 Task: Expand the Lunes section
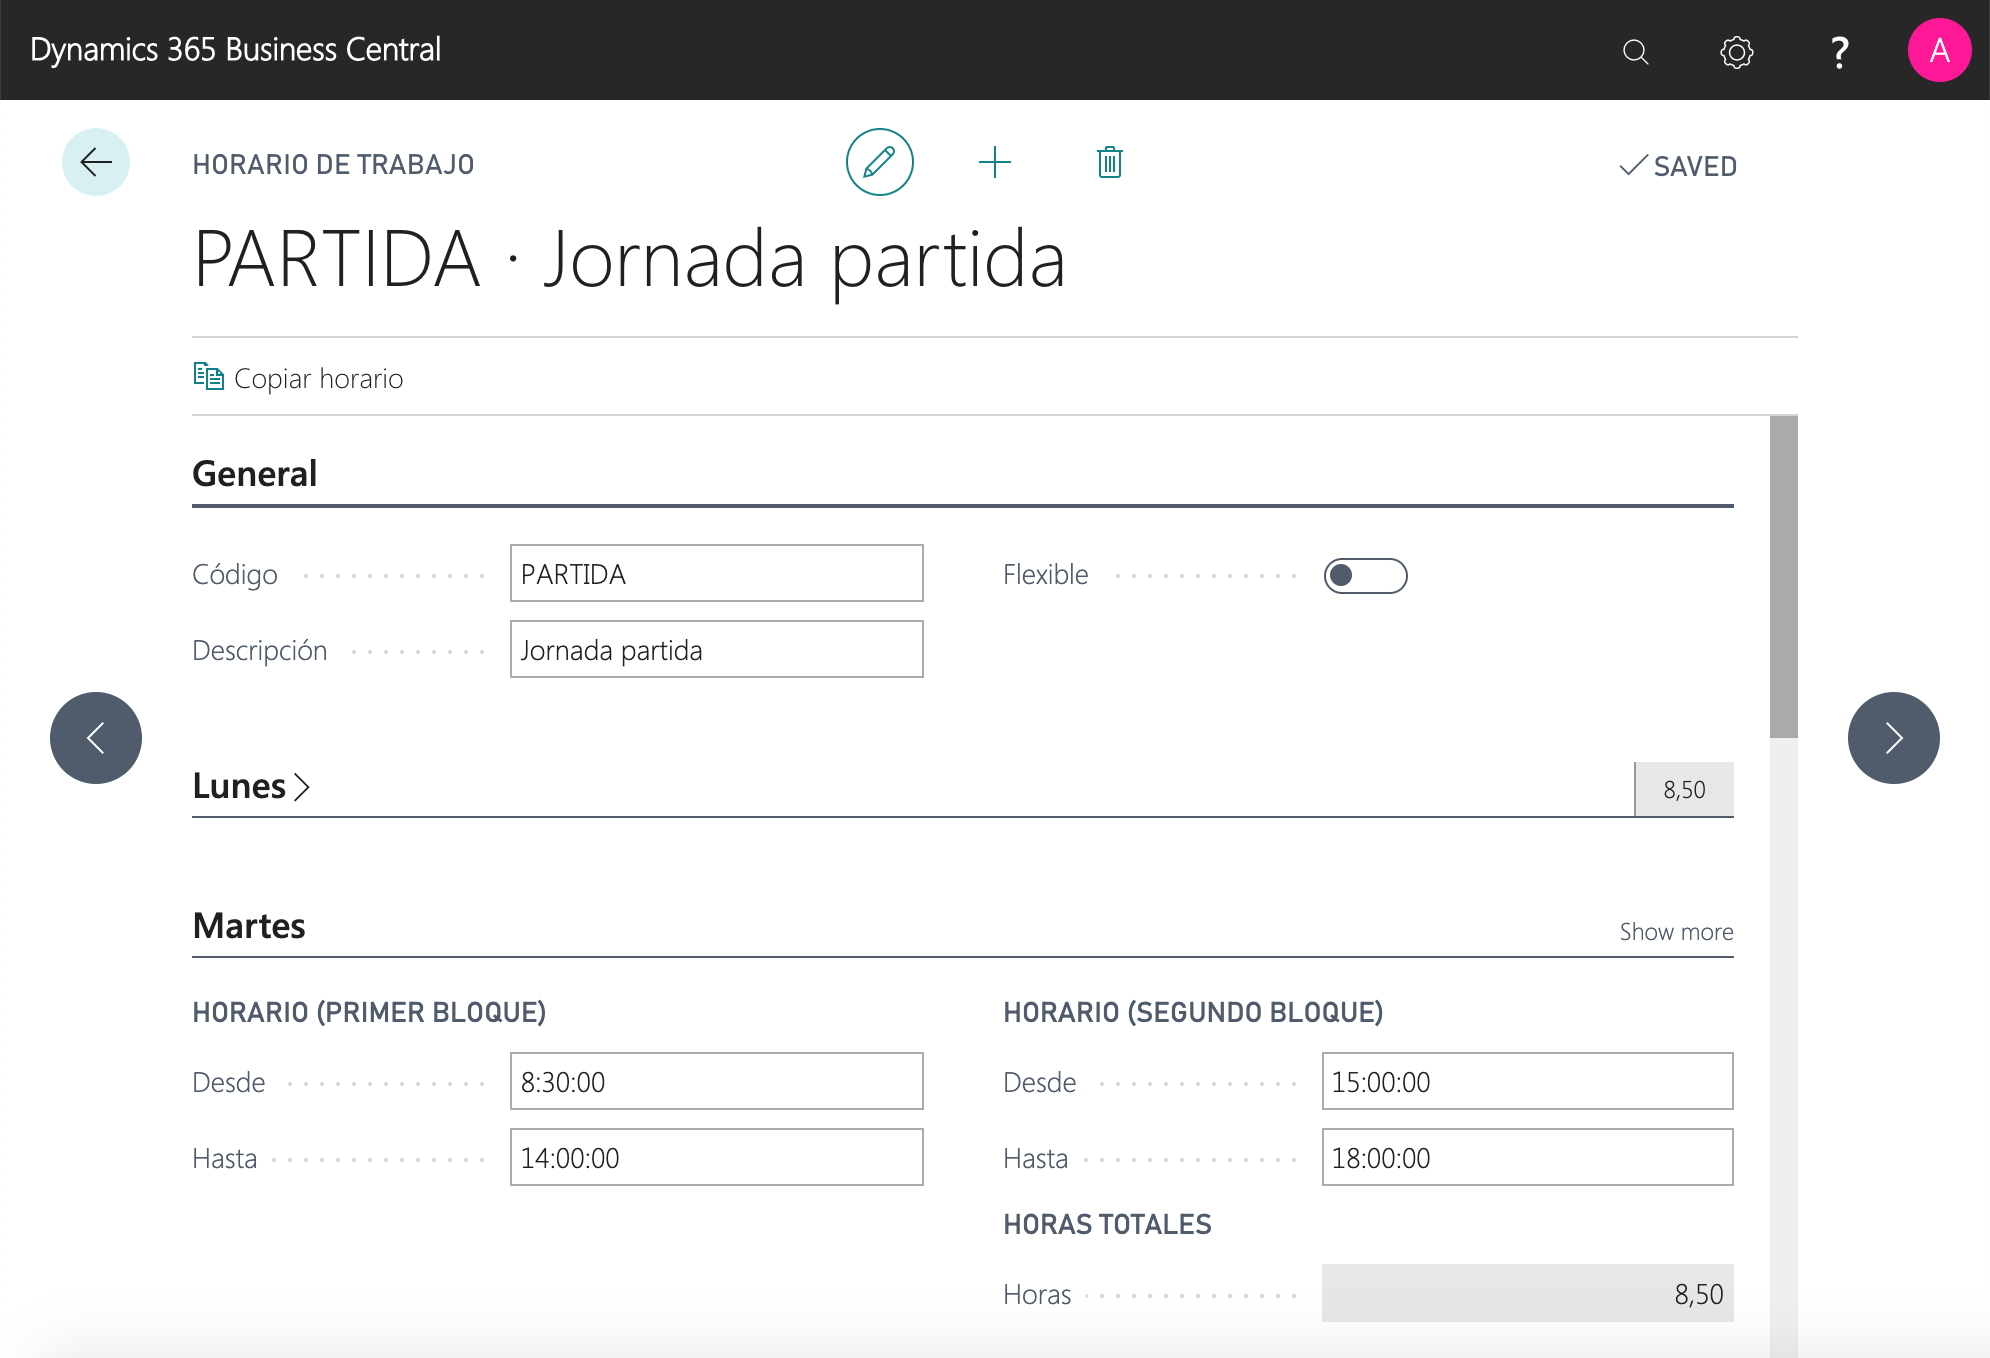(251, 787)
